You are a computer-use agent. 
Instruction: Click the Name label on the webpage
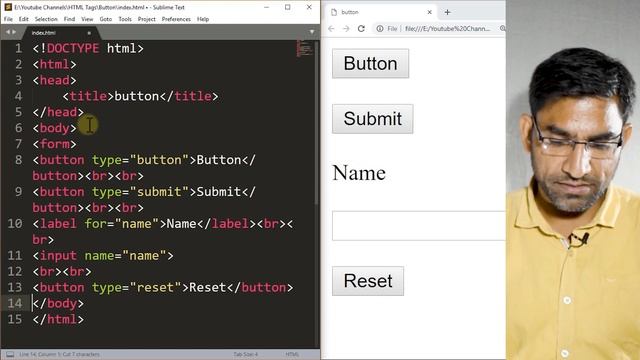tap(359, 173)
